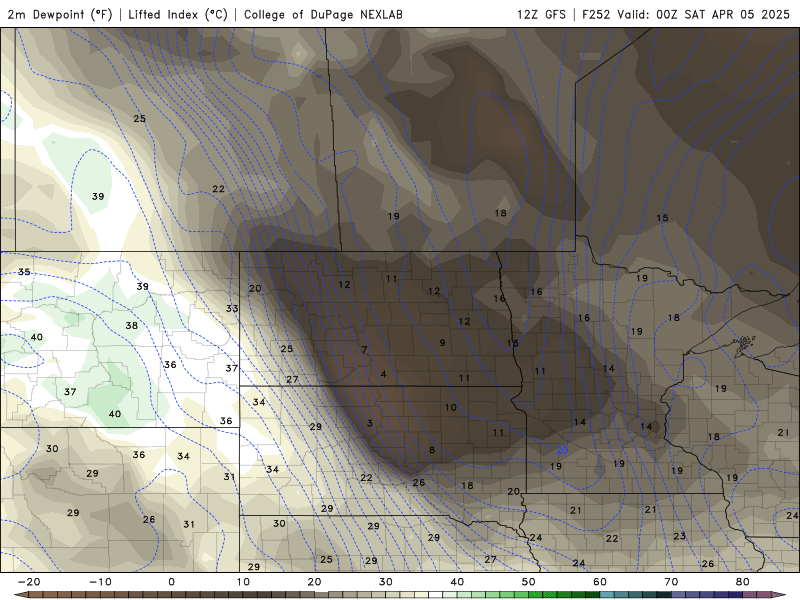Viewport: 800px width, 600px height.
Task: Click the 'F252' forecast hour label
Action: point(596,14)
